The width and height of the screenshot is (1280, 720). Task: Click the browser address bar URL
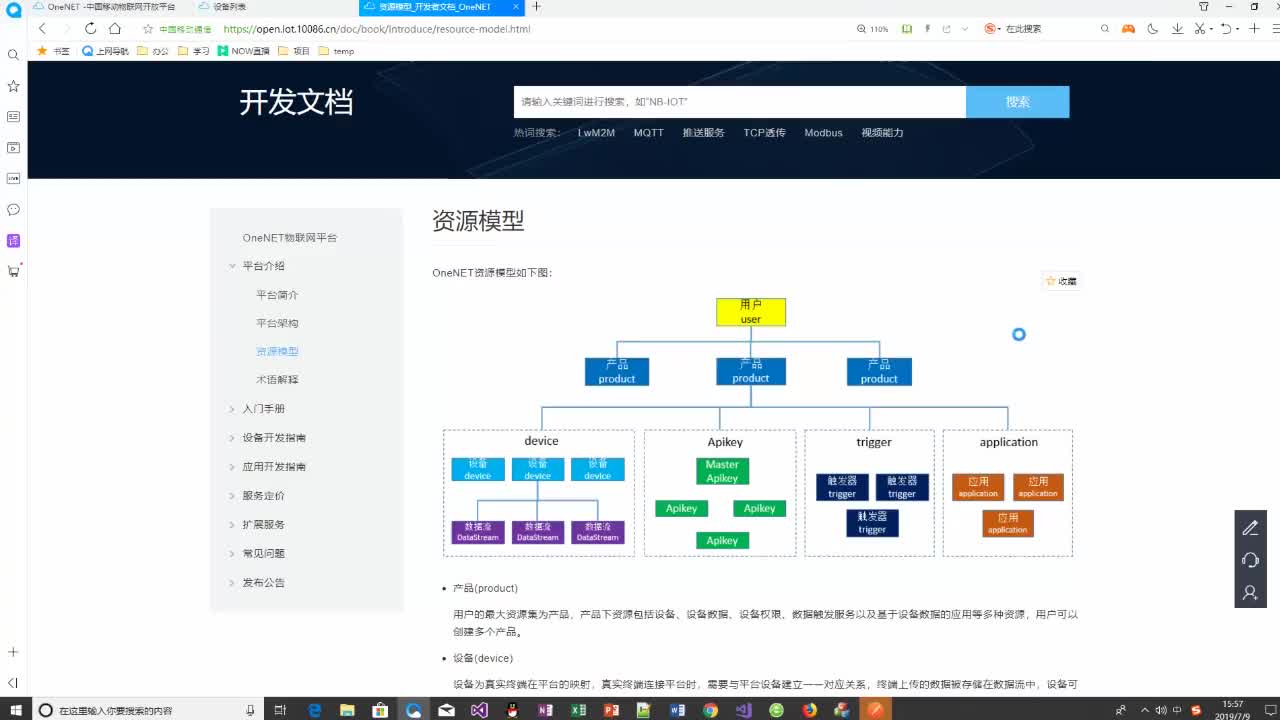[377, 29]
